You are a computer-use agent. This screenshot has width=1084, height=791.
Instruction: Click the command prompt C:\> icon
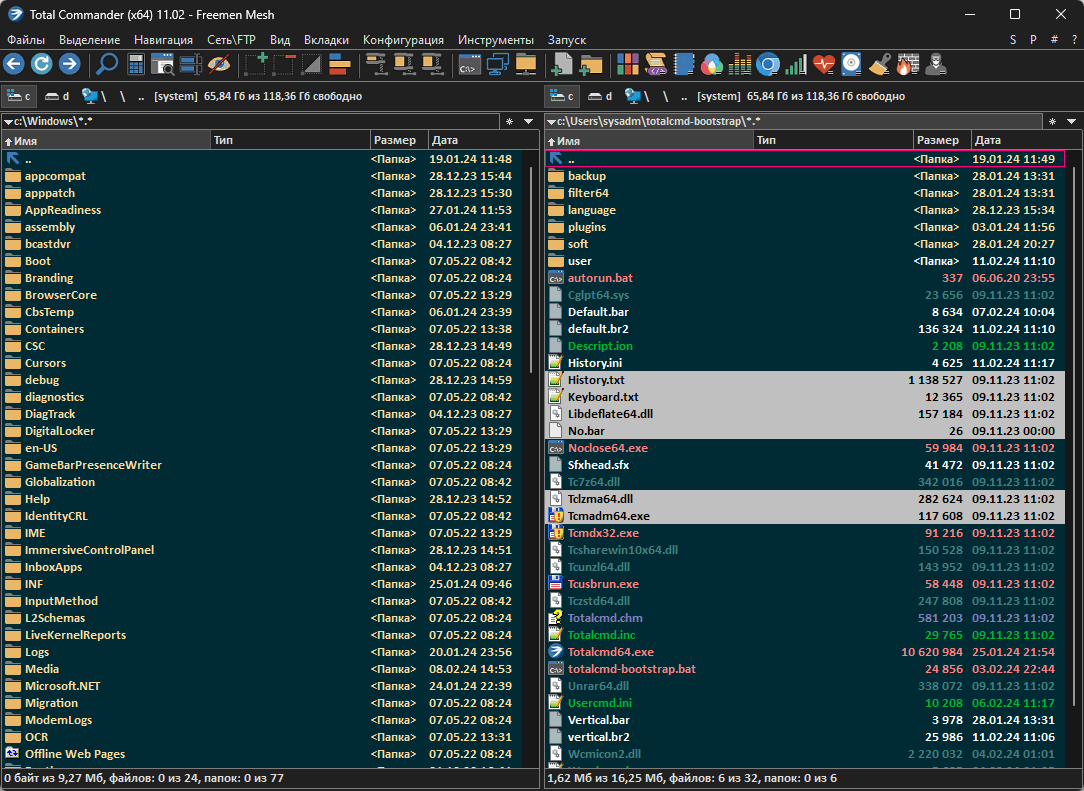[x=468, y=65]
